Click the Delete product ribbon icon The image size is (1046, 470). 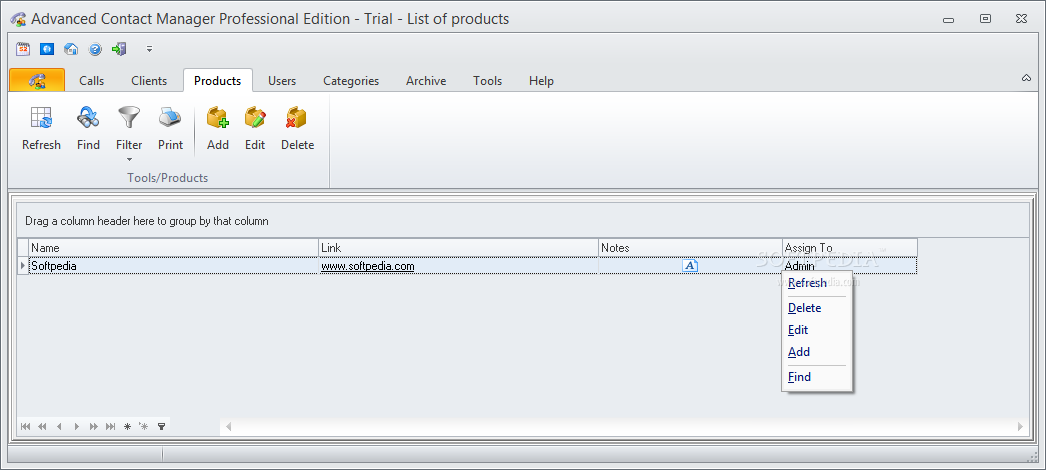tap(296, 118)
